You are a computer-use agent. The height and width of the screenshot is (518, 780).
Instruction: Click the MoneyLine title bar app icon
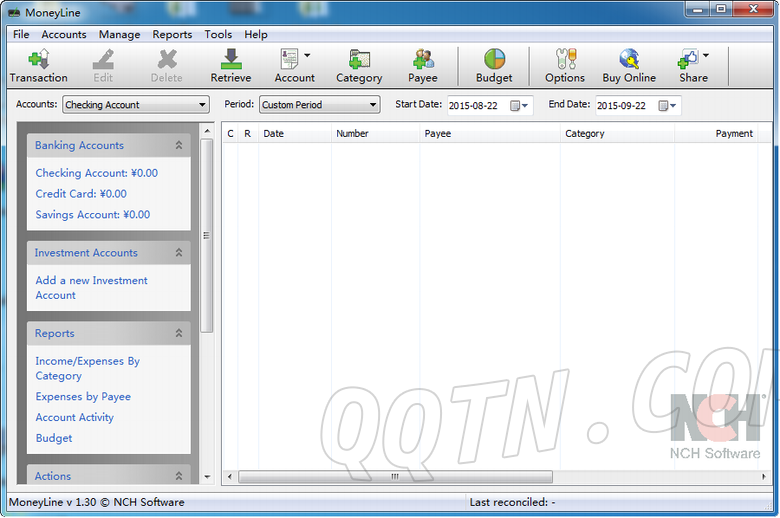point(14,13)
